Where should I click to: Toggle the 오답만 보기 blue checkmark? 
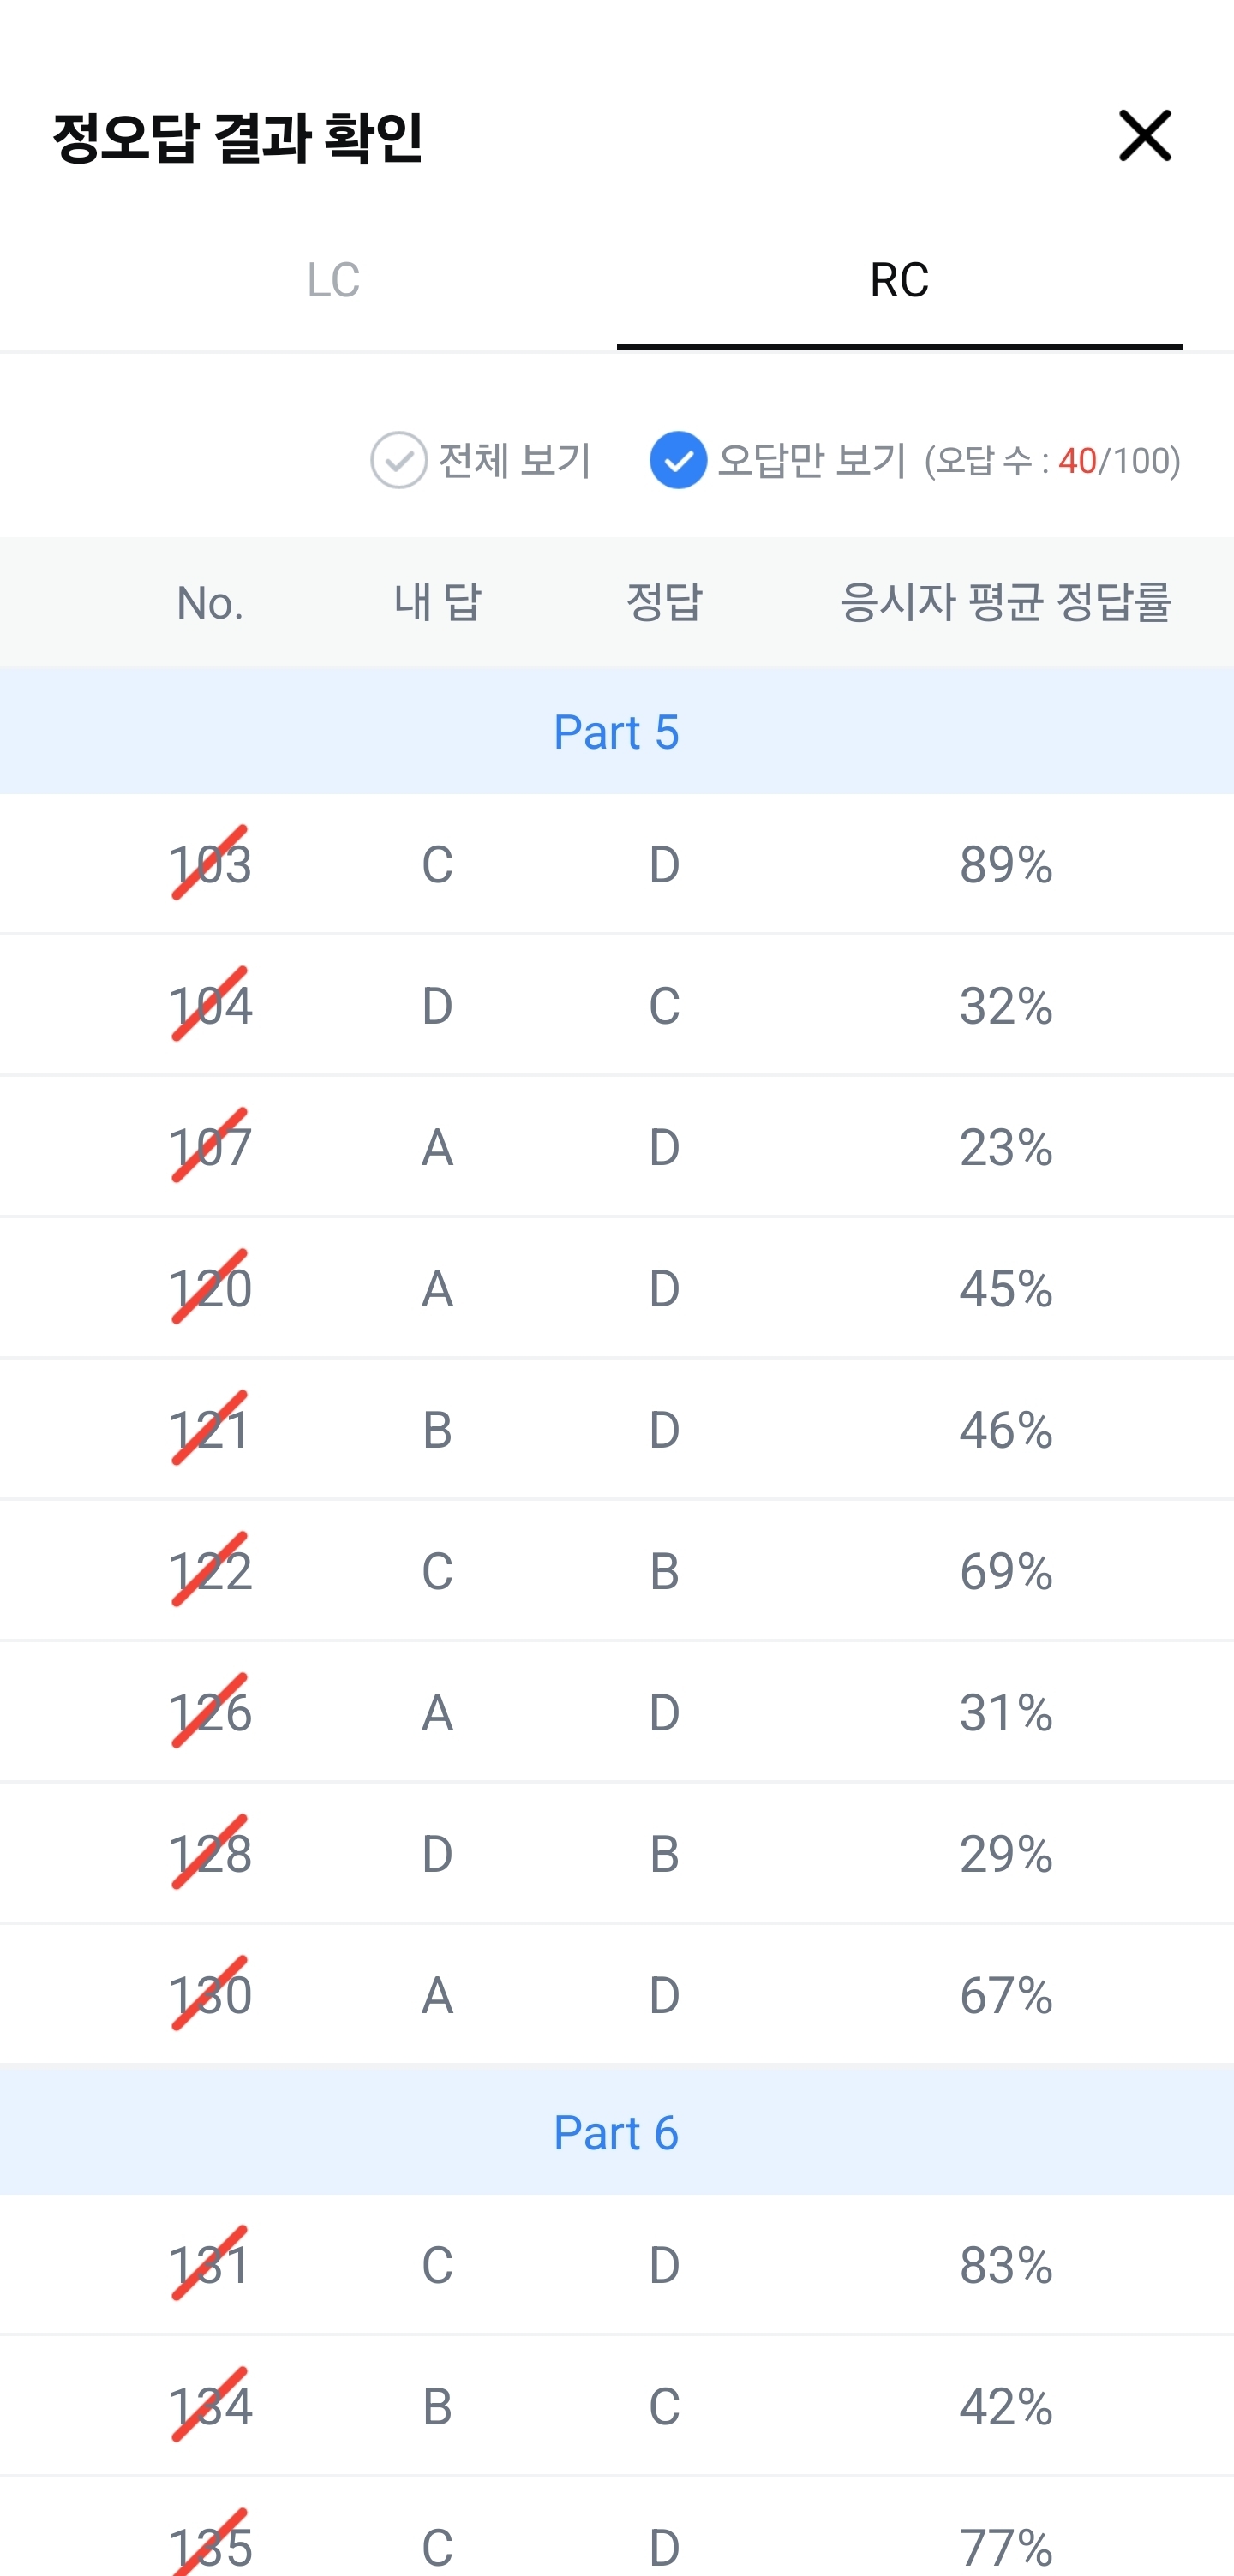678,460
